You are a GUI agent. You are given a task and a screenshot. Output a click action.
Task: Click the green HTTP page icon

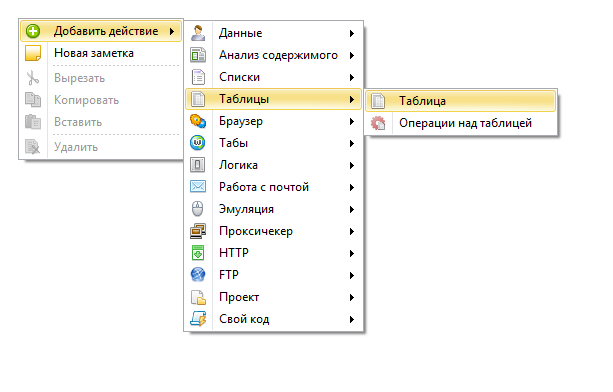[x=198, y=253]
